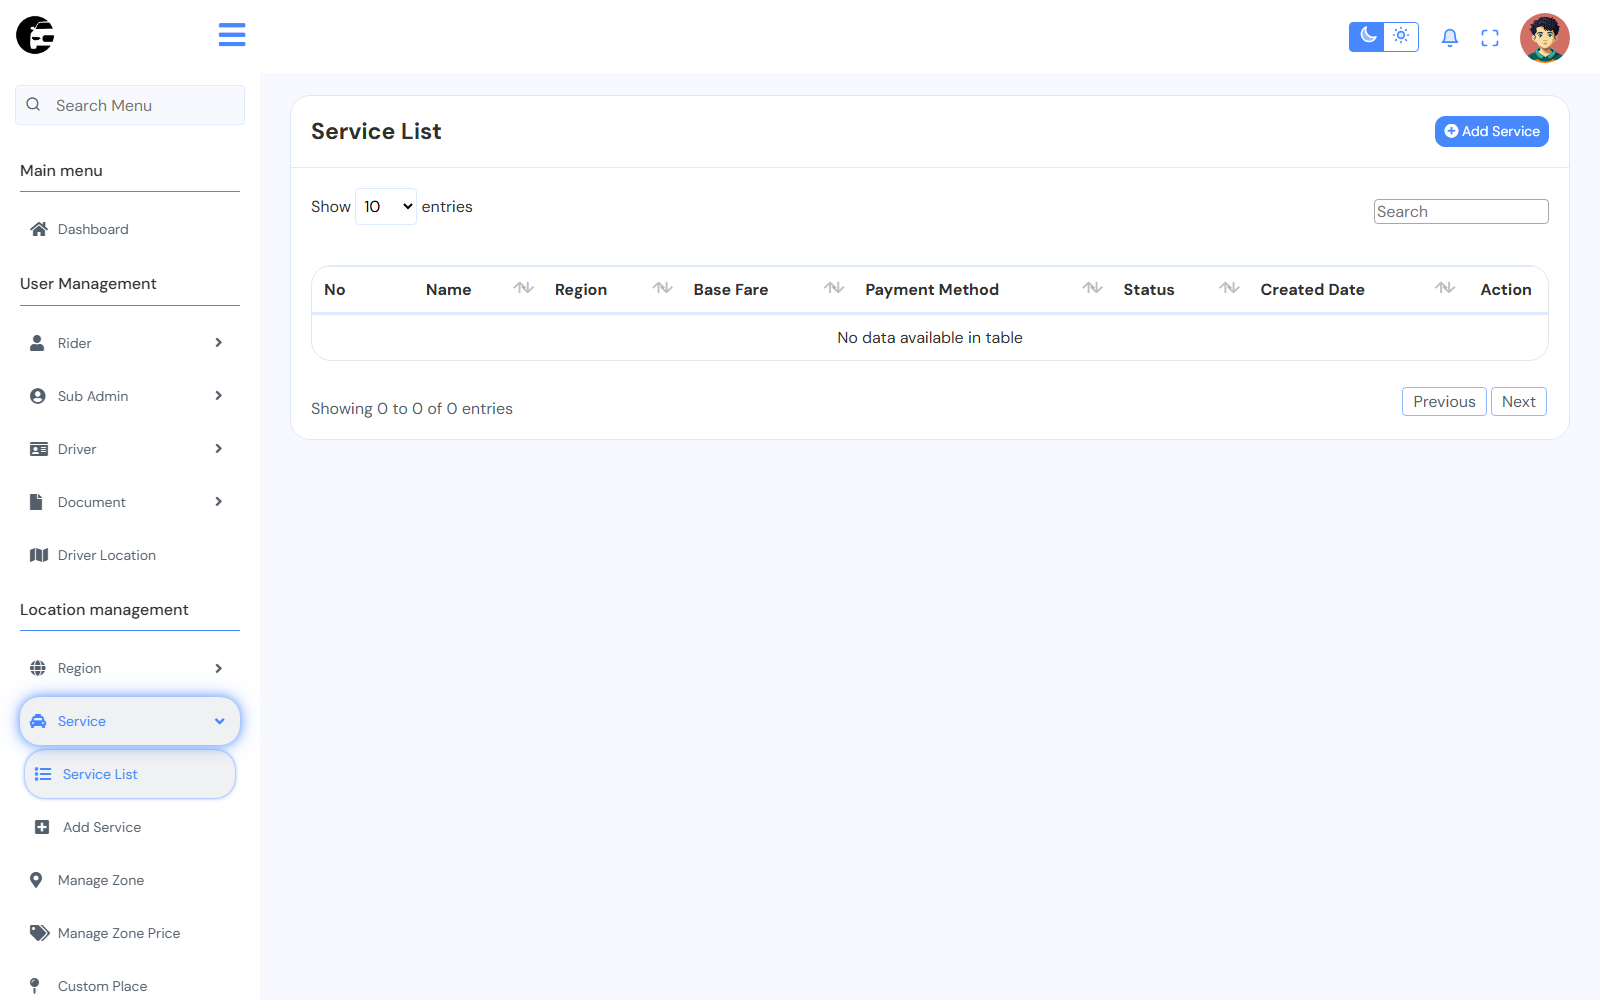Click the Manage Zone pin icon

coord(36,880)
